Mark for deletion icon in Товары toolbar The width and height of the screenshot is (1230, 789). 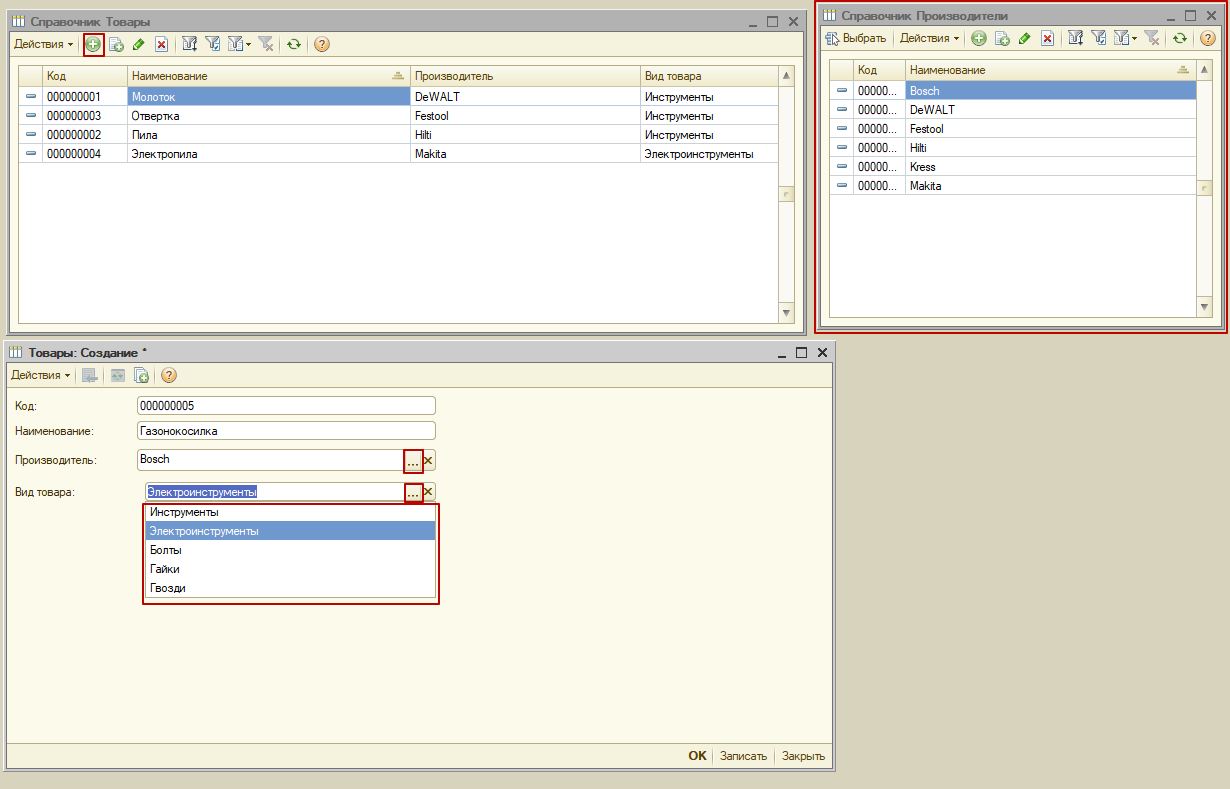coord(161,44)
